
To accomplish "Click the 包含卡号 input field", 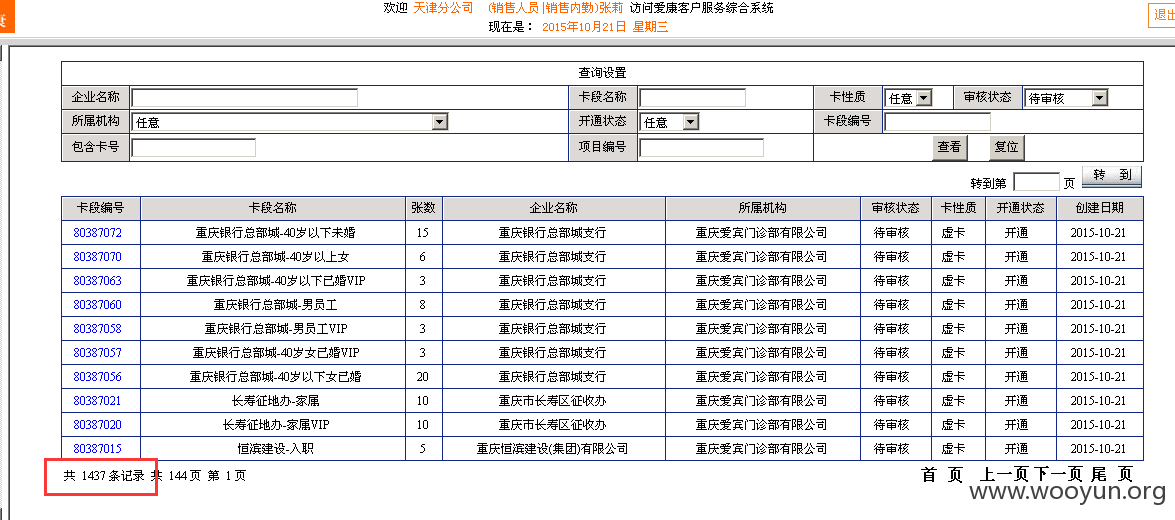I will [193, 148].
